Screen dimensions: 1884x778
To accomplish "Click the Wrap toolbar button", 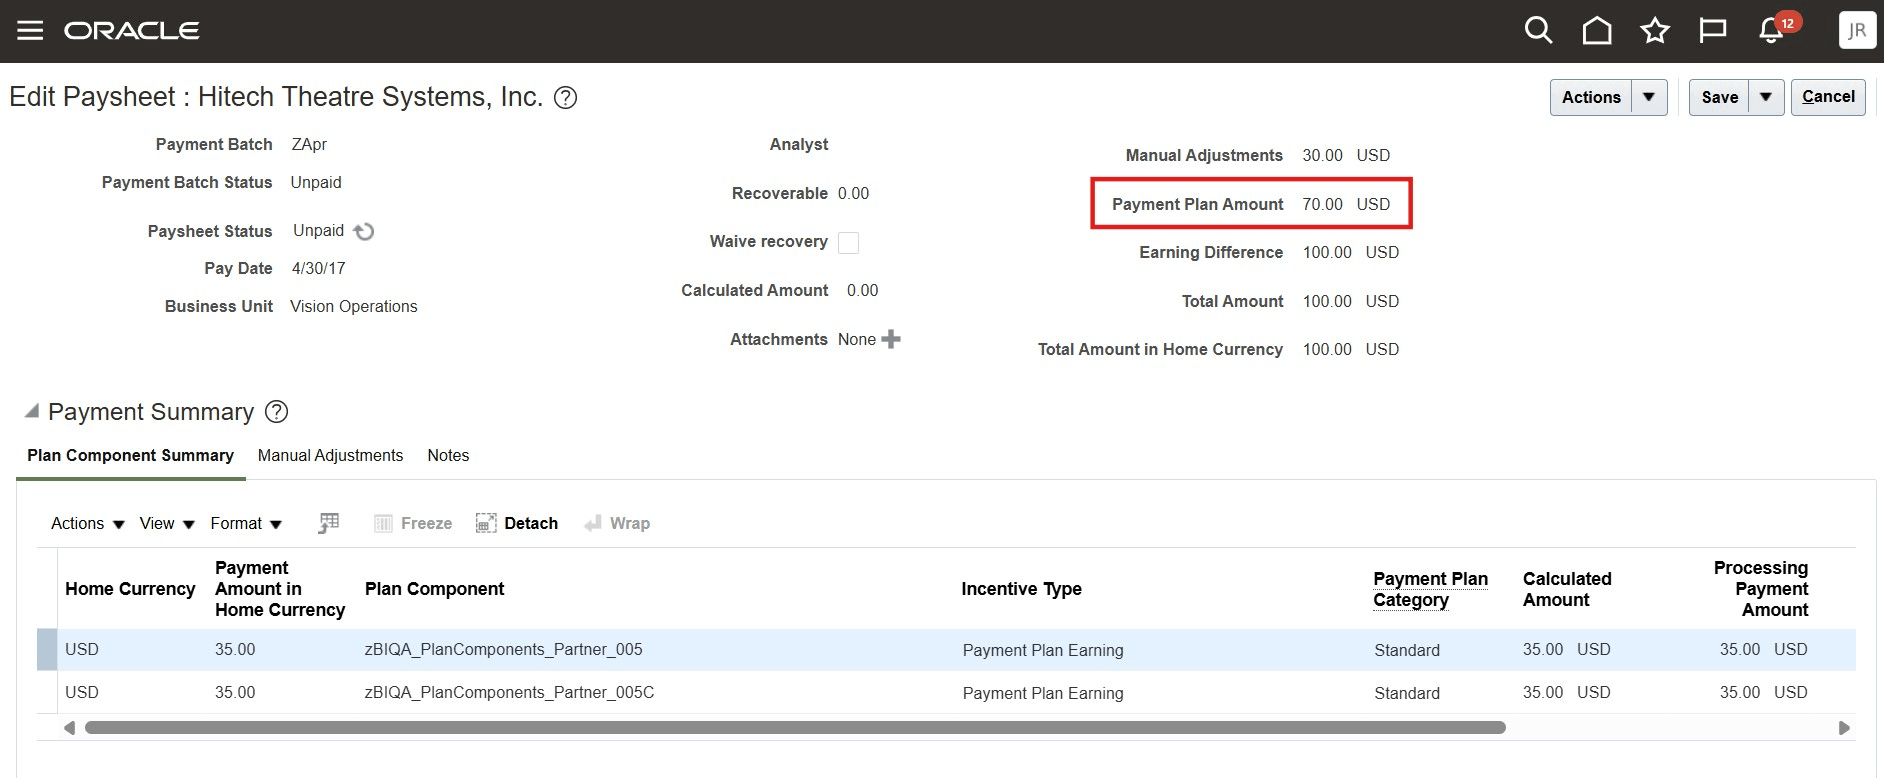I will pos(617,523).
